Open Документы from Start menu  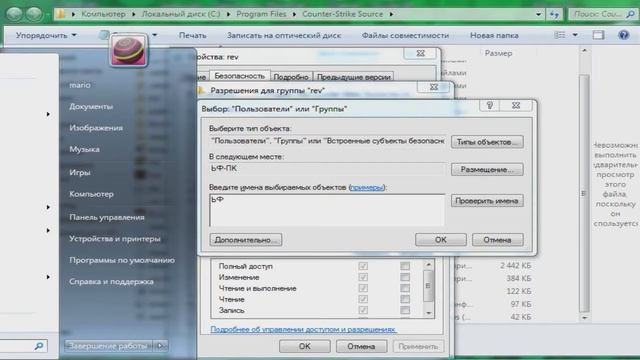pos(91,107)
